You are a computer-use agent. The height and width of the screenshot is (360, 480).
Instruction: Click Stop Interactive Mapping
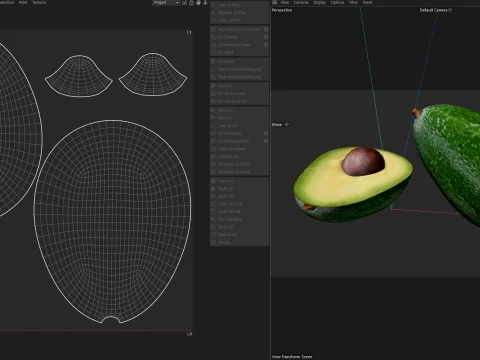[239, 77]
